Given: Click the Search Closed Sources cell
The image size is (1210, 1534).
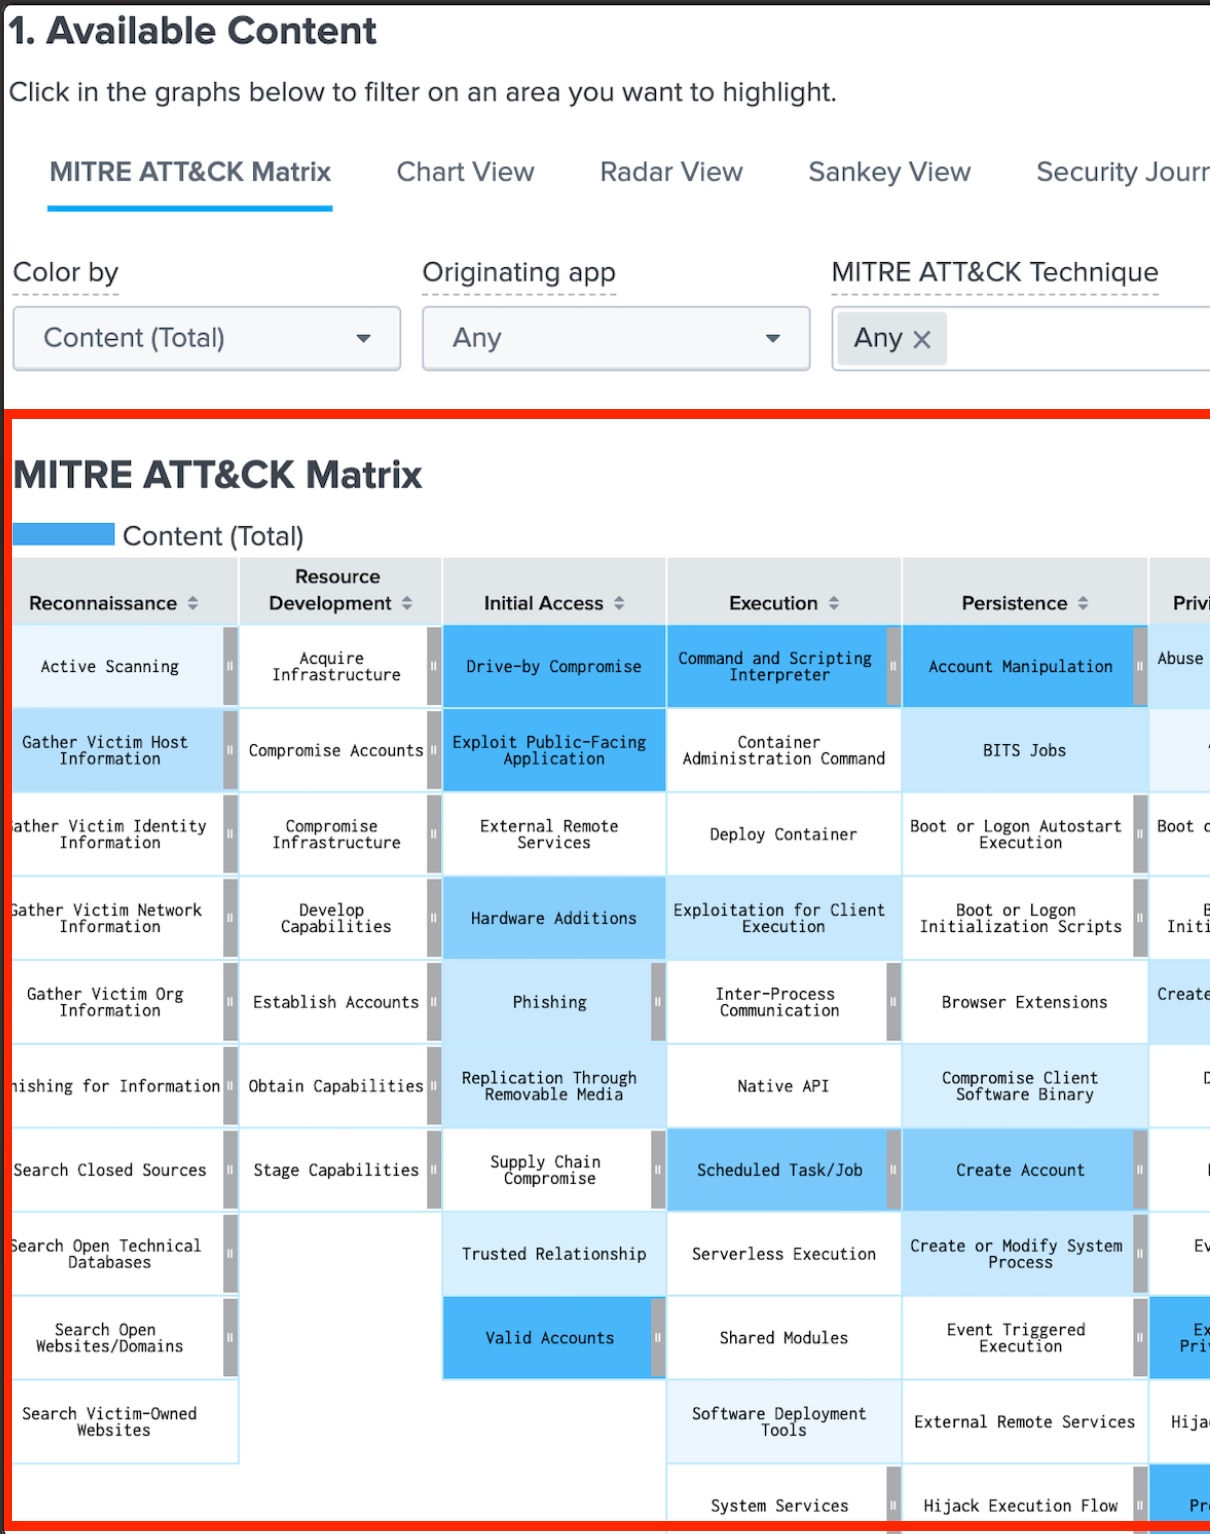Looking at the screenshot, I should click(118, 1170).
